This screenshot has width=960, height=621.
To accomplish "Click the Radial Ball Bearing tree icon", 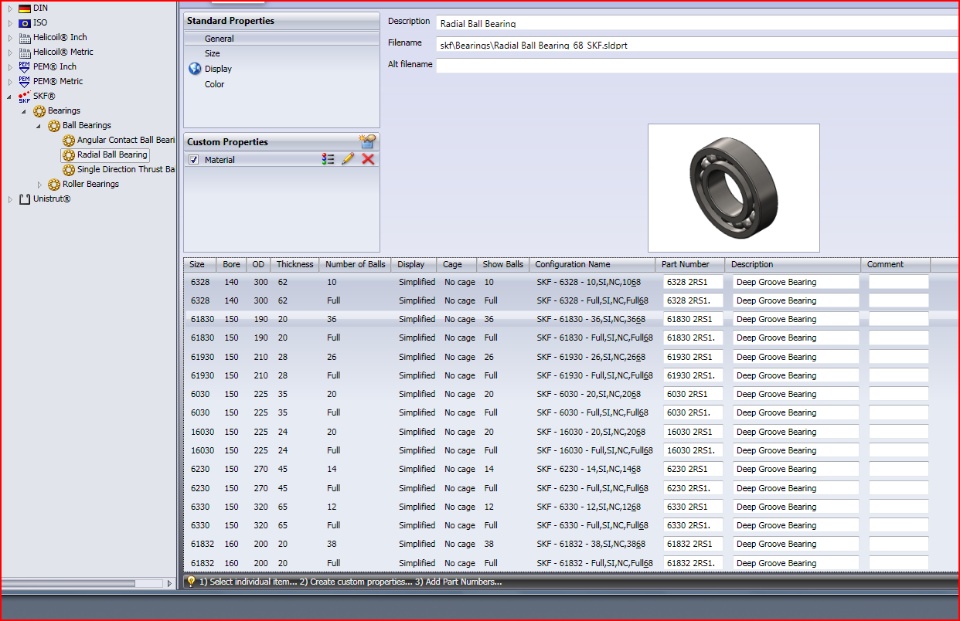I will [x=69, y=155].
